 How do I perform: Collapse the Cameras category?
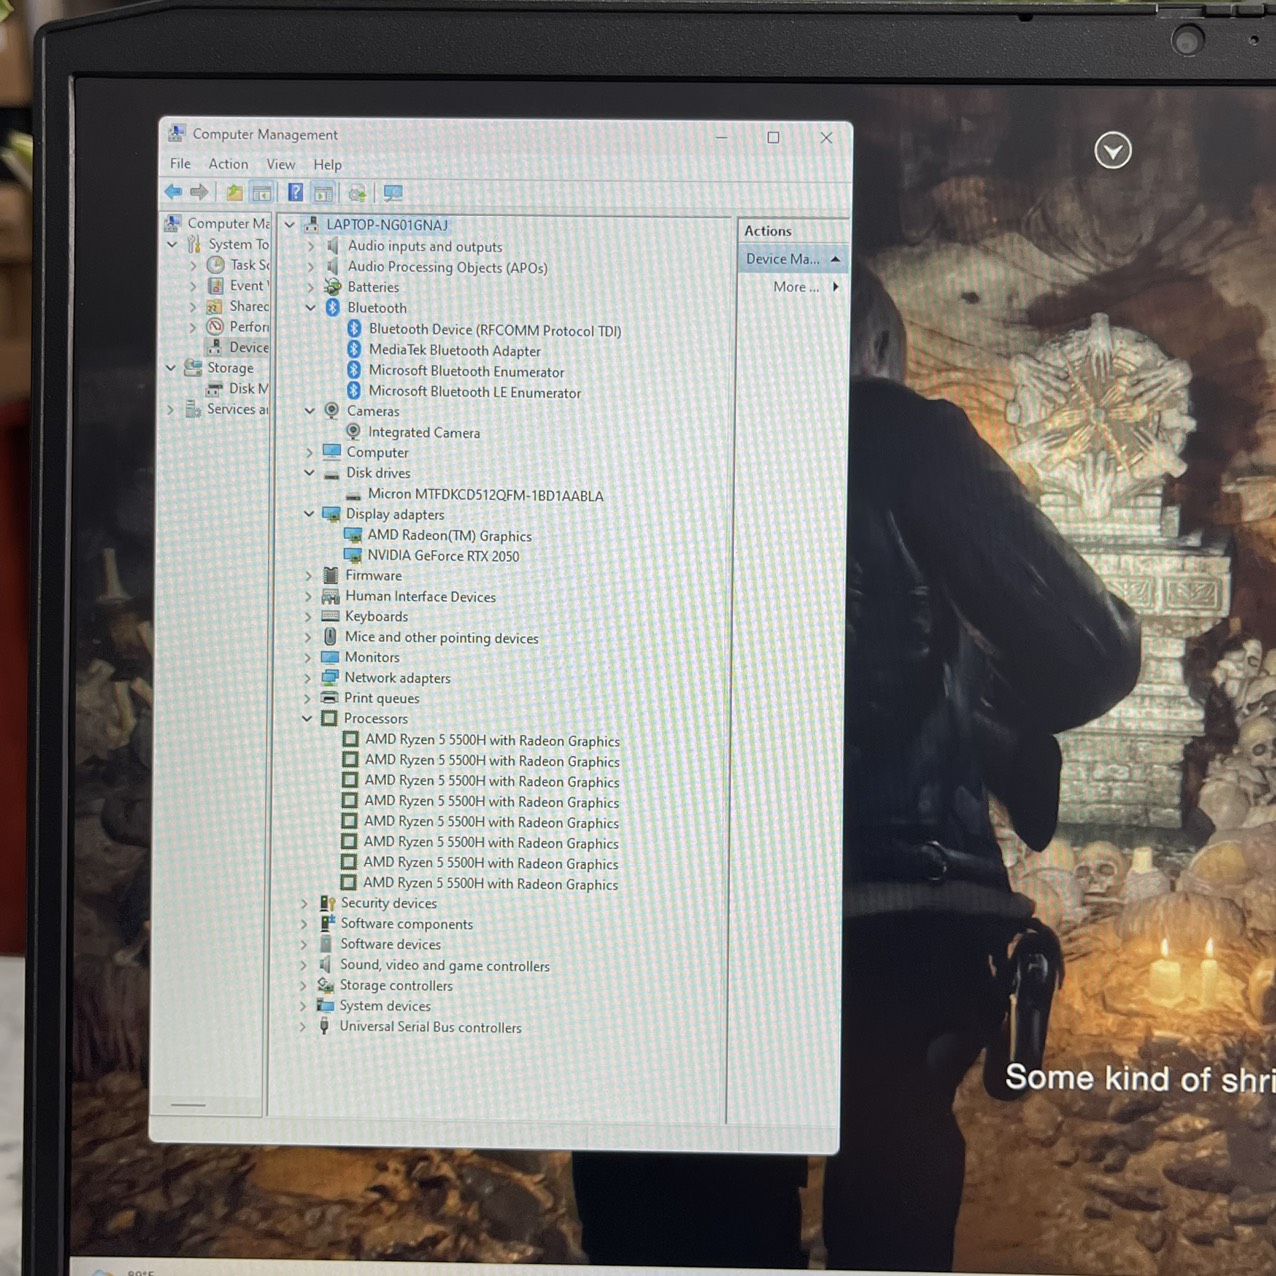click(310, 411)
